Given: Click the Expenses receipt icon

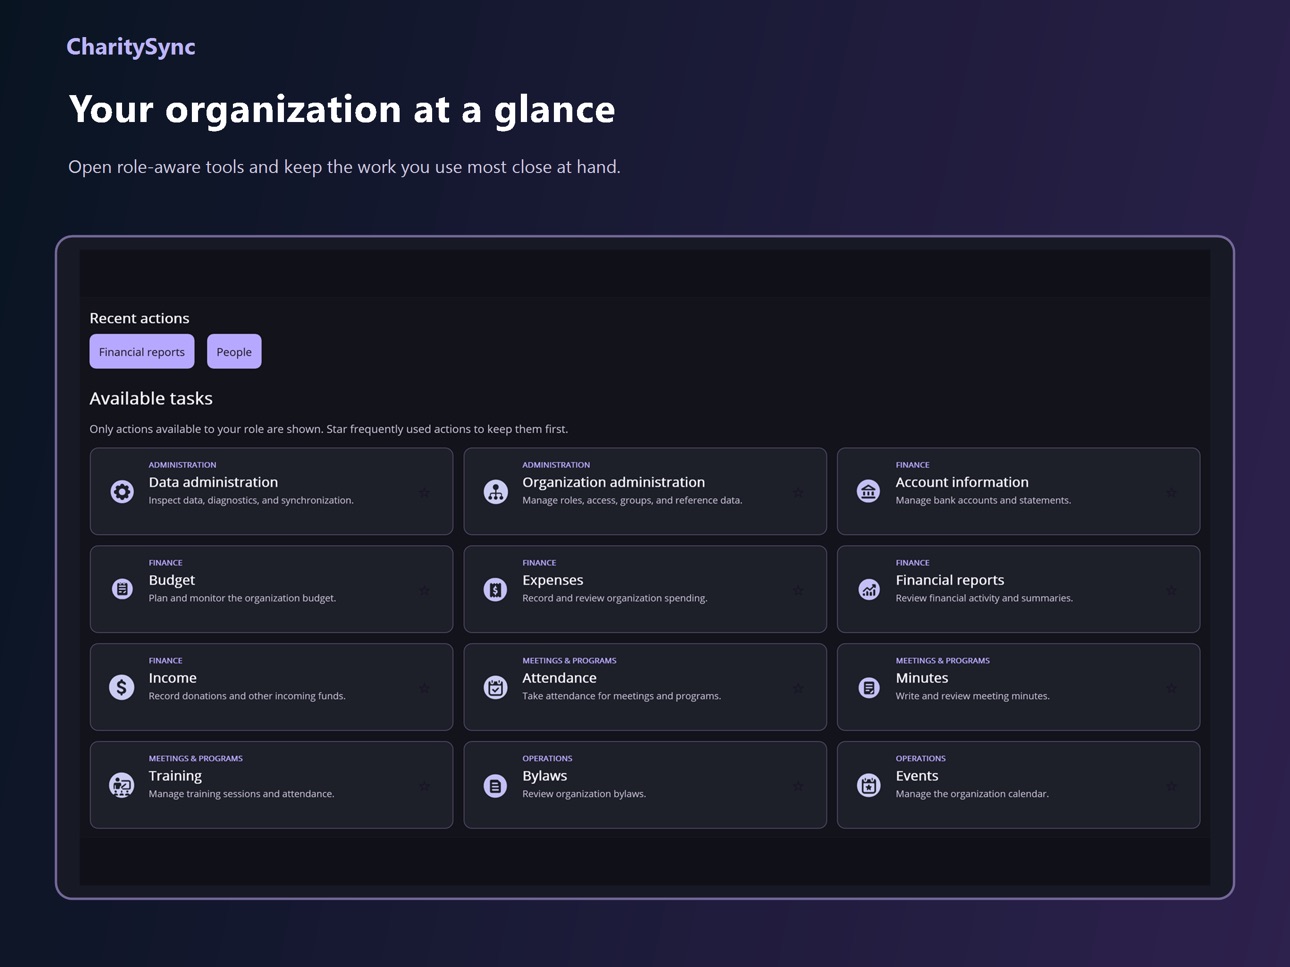Looking at the screenshot, I should pyautogui.click(x=495, y=589).
